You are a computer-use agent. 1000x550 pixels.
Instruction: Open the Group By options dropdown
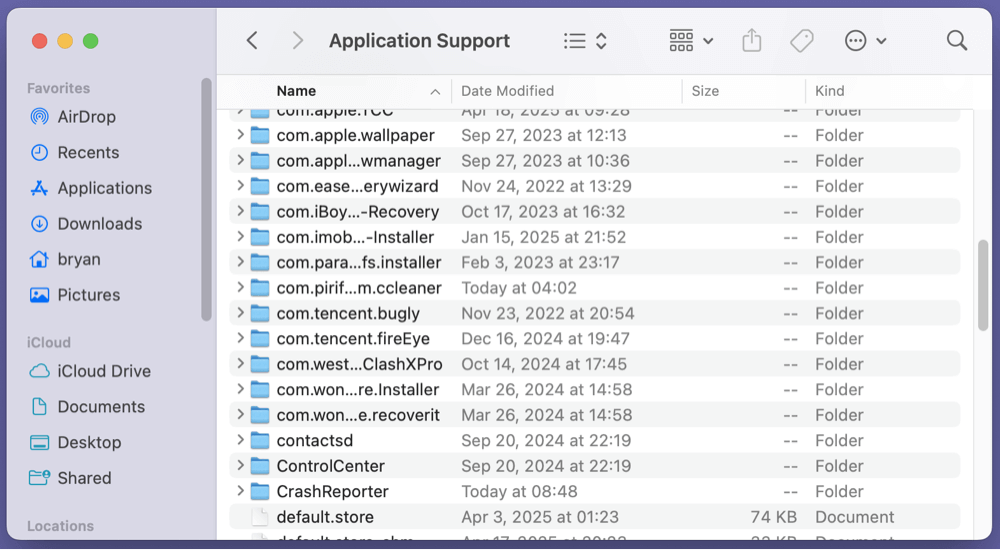(x=691, y=41)
